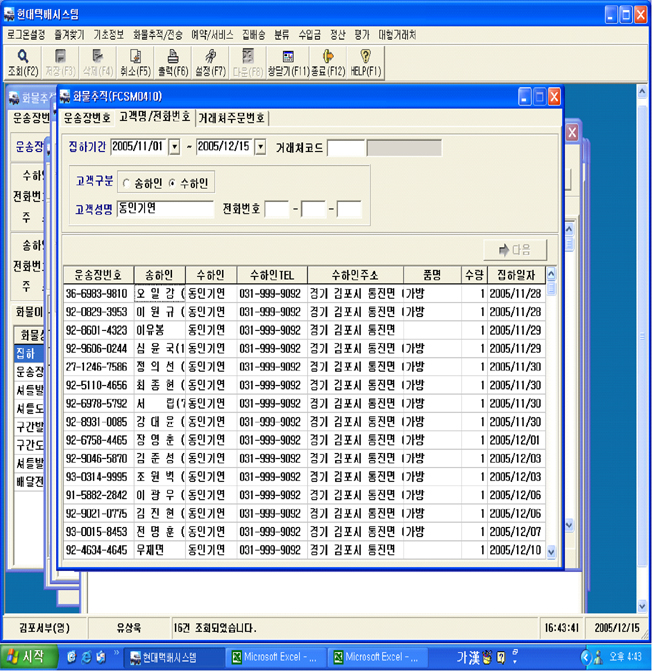Viewport: 652px width, 671px height.
Task: Click the 출력(F6) print toolbar icon
Action: 172,61
